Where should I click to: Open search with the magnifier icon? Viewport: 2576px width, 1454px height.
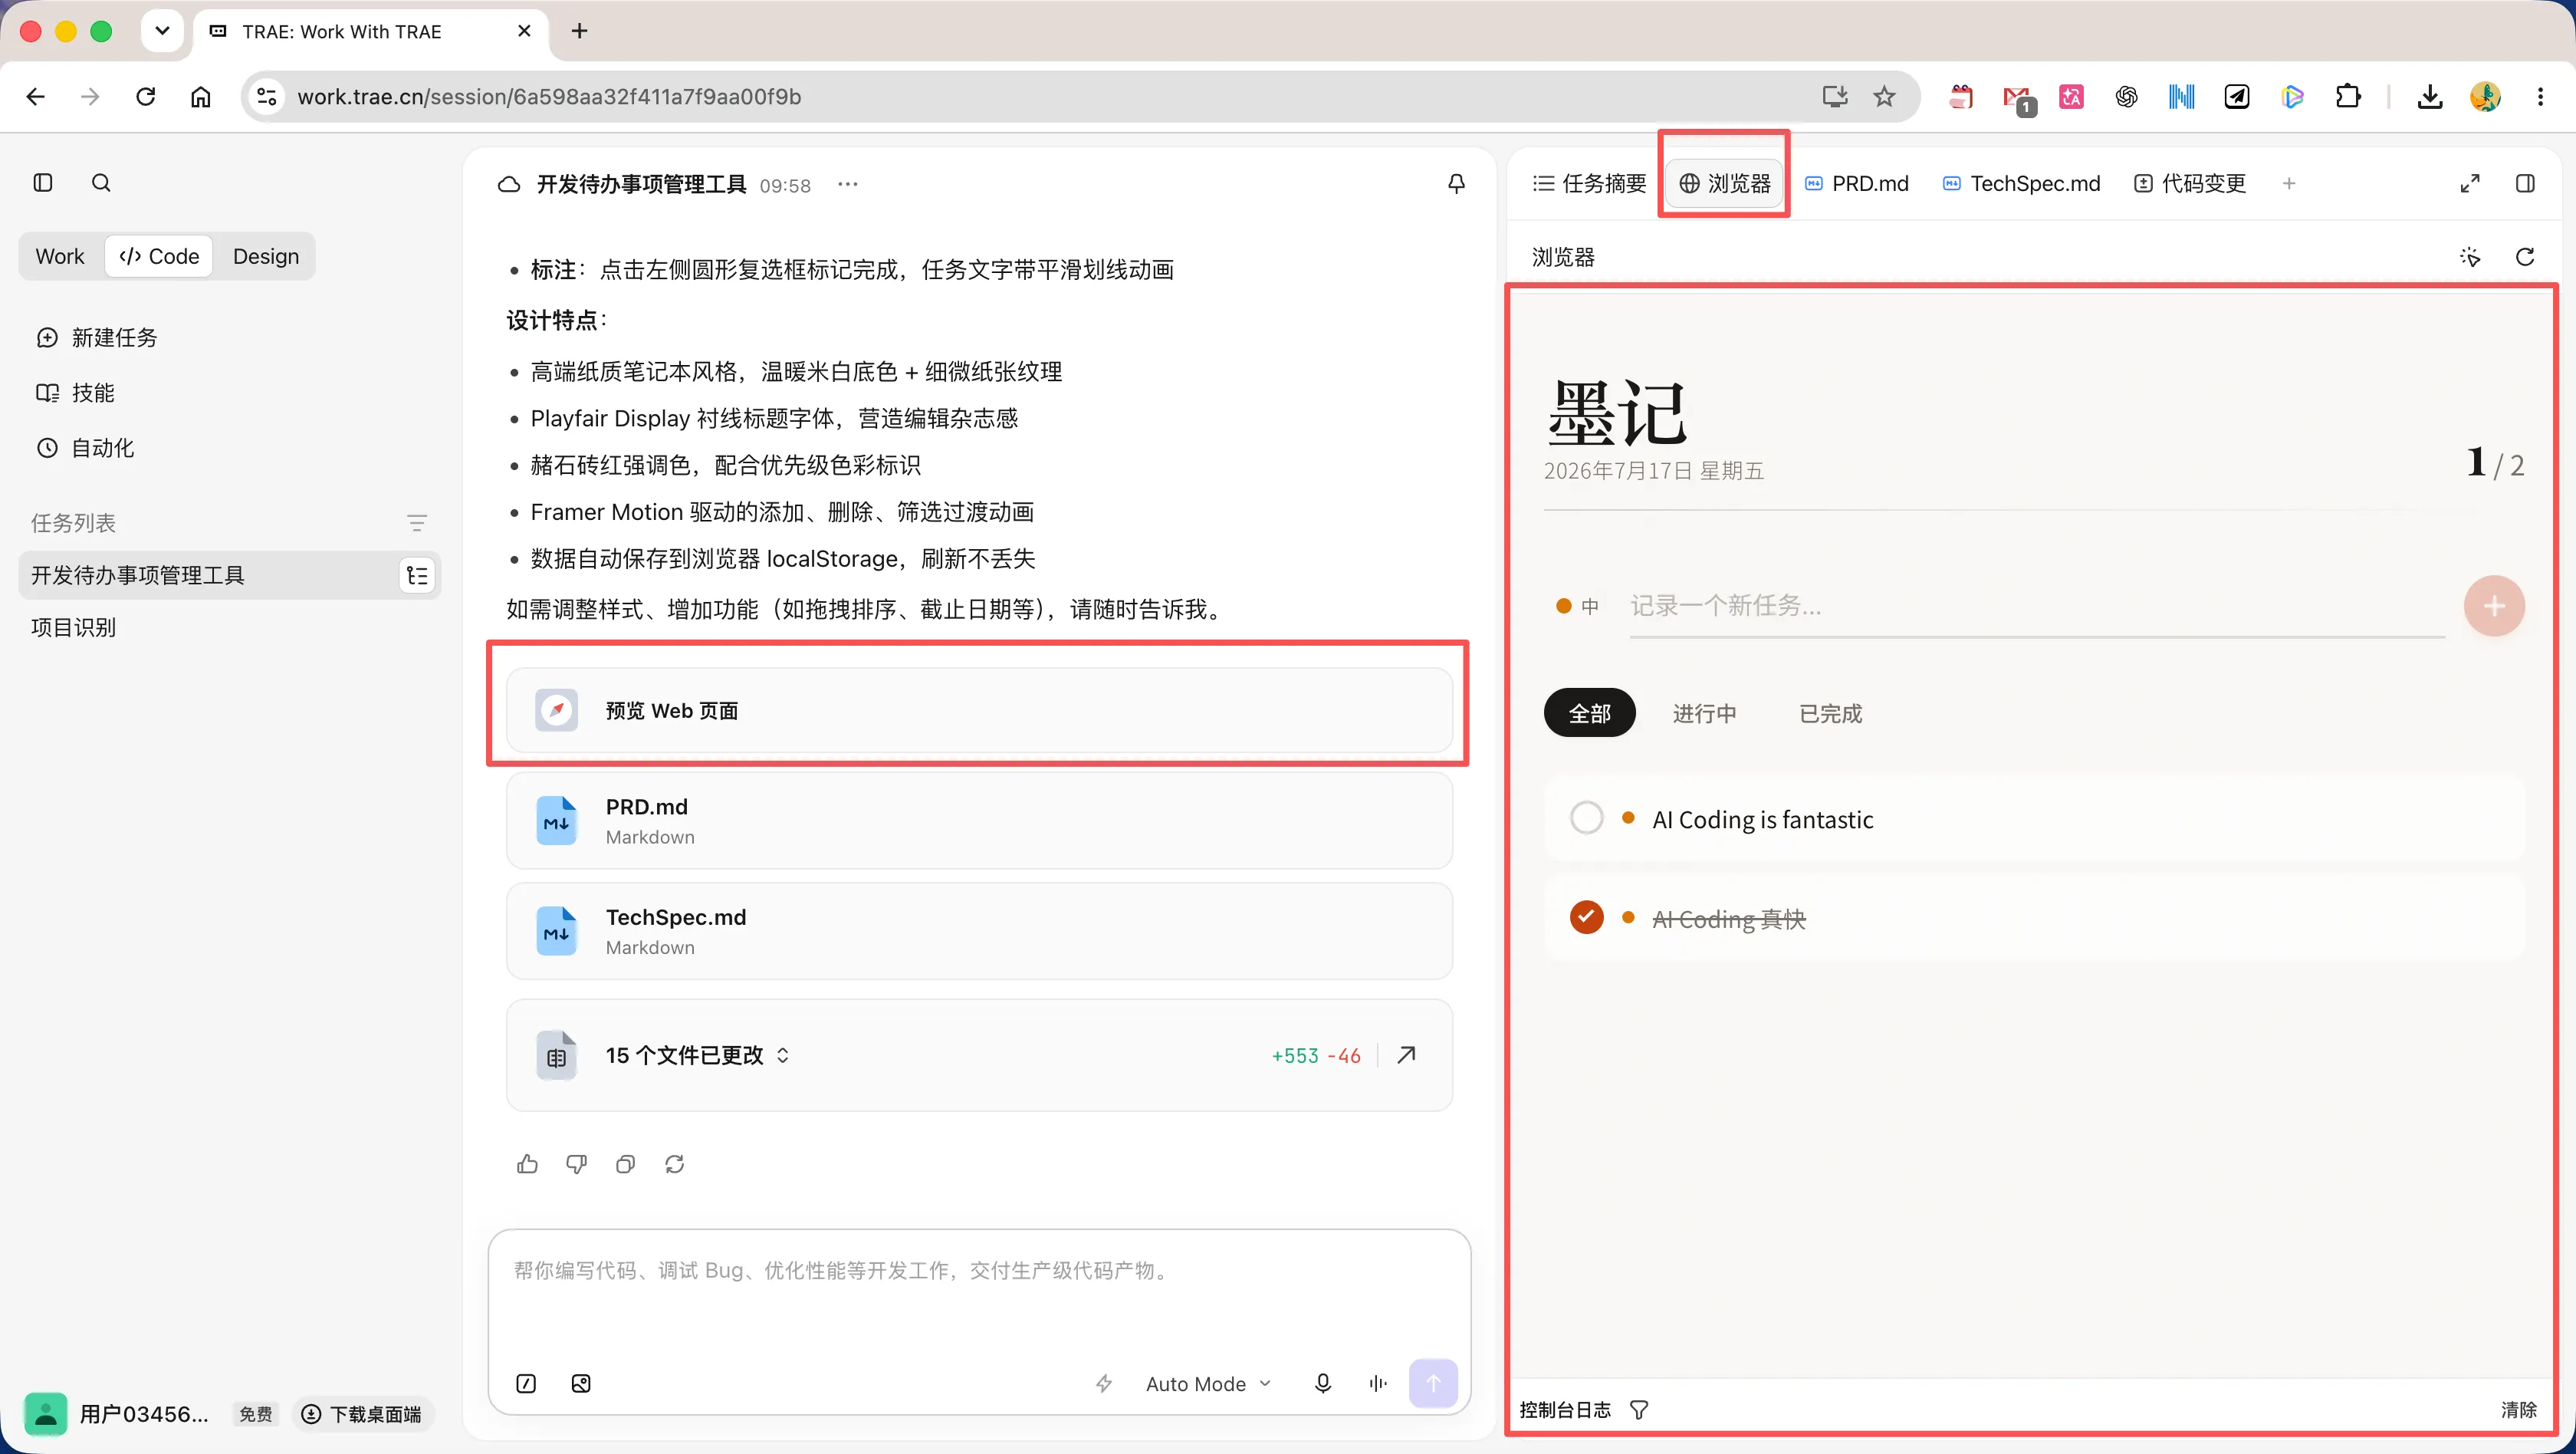tap(101, 183)
